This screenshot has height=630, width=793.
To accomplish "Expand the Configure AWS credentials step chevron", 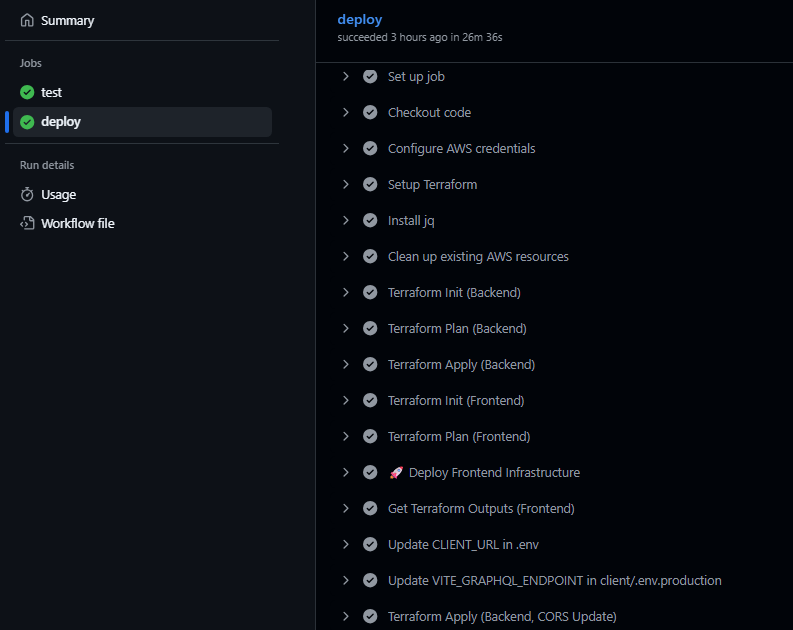I will (x=346, y=148).
